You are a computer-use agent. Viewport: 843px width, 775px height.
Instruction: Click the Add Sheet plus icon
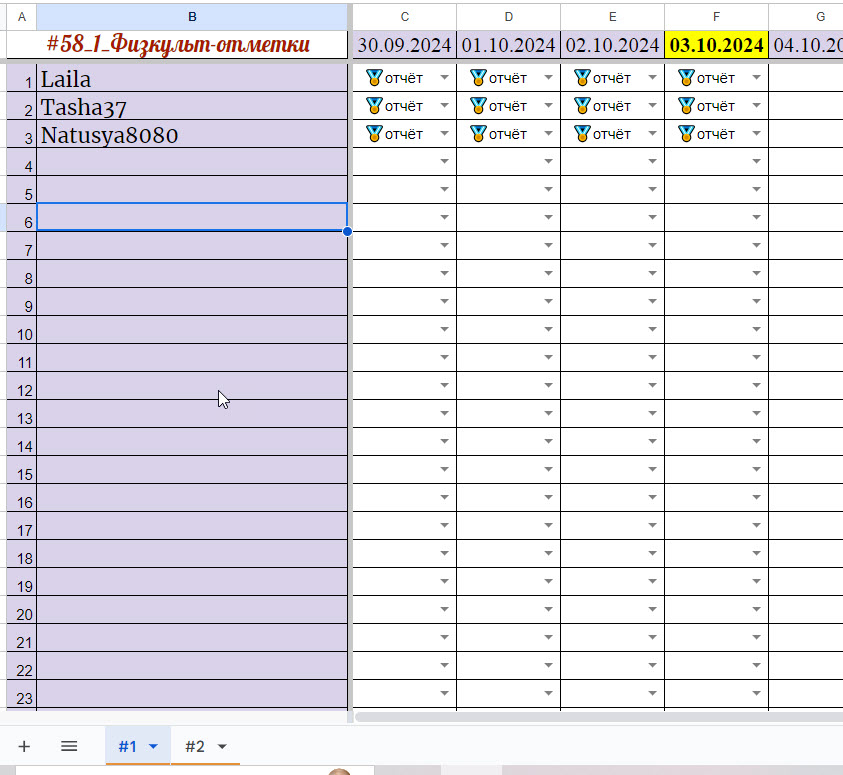pyautogui.click(x=24, y=746)
